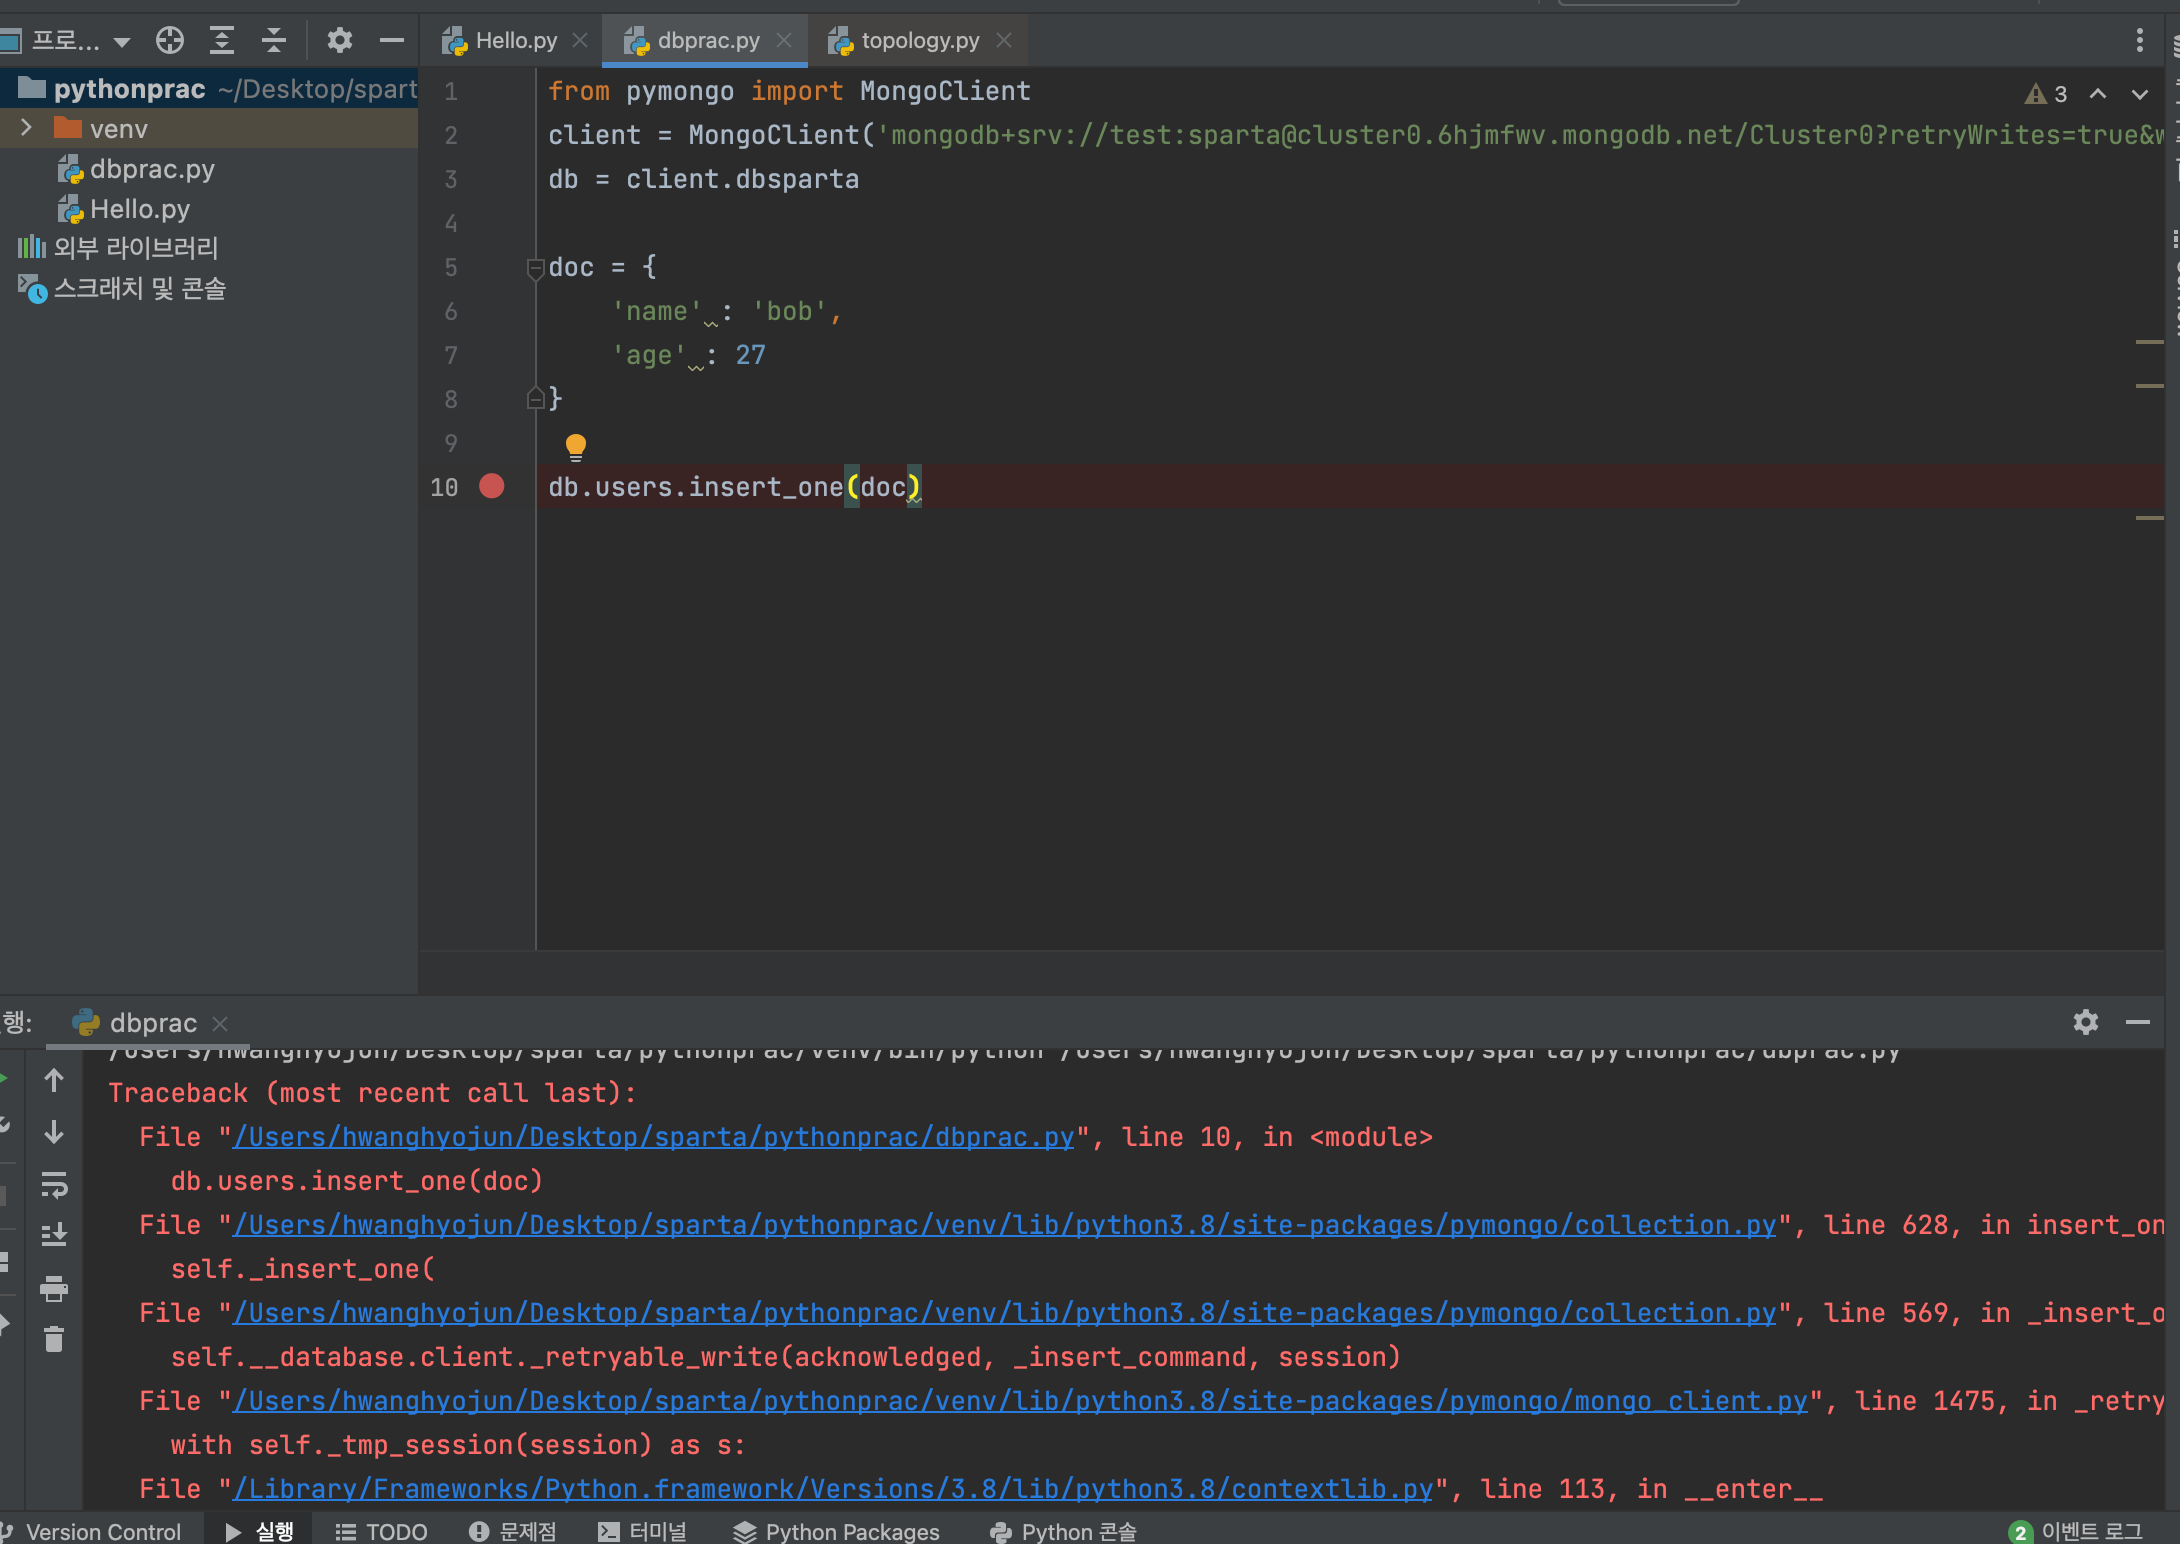
Task: Open the TODO tool window
Action: tap(381, 1531)
